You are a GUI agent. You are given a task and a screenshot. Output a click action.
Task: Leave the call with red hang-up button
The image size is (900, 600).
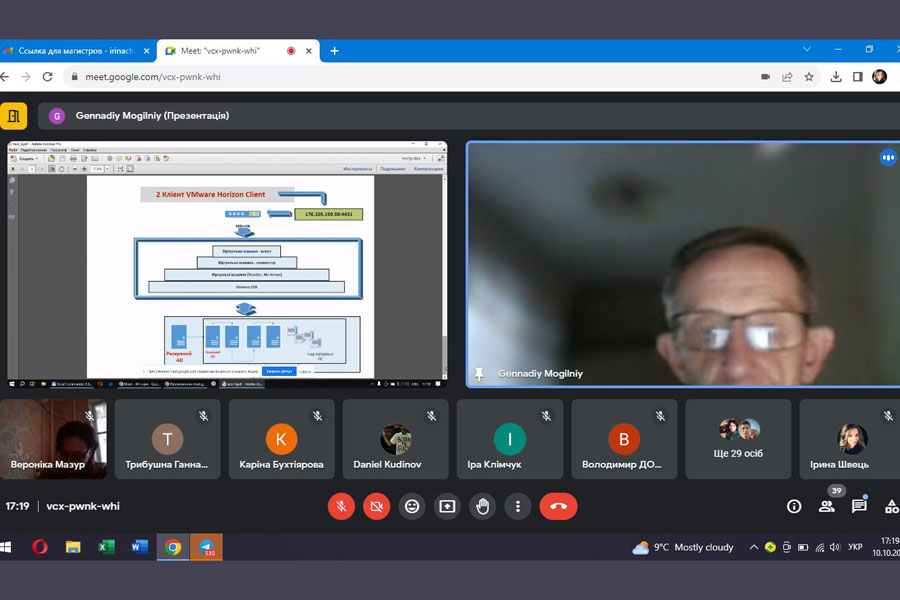pos(558,506)
